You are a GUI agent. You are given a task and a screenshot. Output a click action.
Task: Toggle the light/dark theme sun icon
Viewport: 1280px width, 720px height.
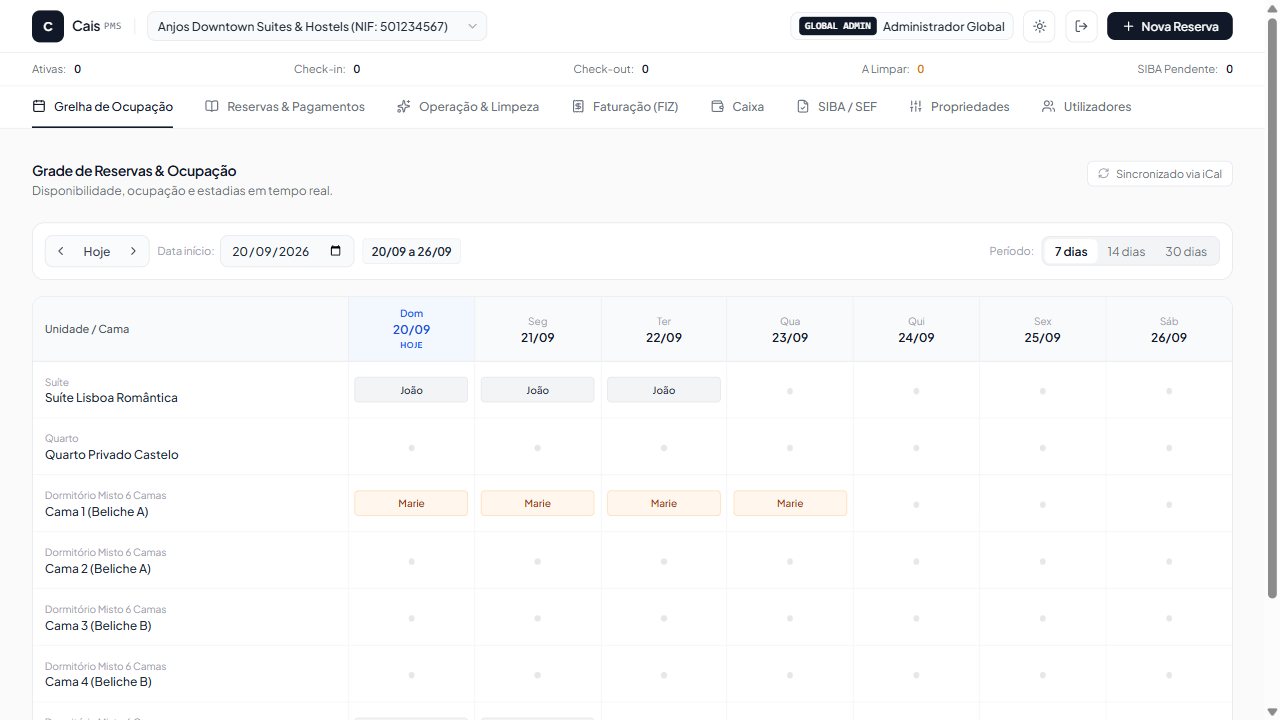(x=1039, y=26)
